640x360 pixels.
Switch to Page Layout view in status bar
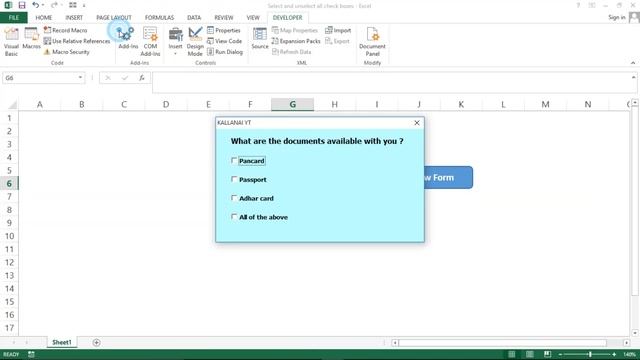529,354
